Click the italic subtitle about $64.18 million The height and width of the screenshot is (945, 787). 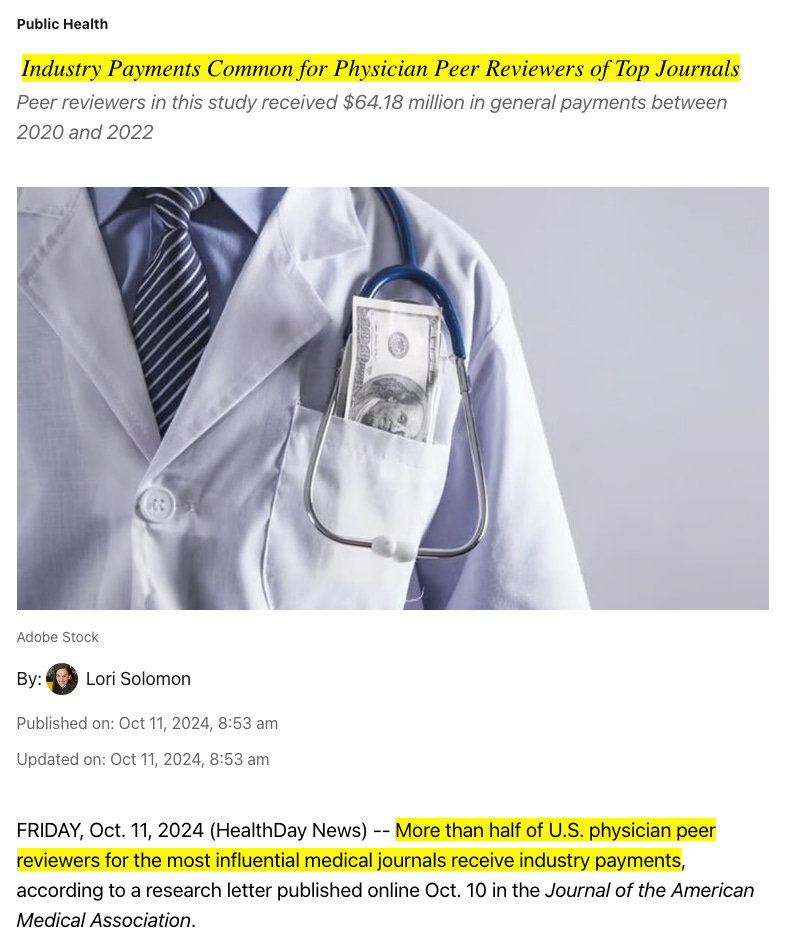tap(372, 117)
